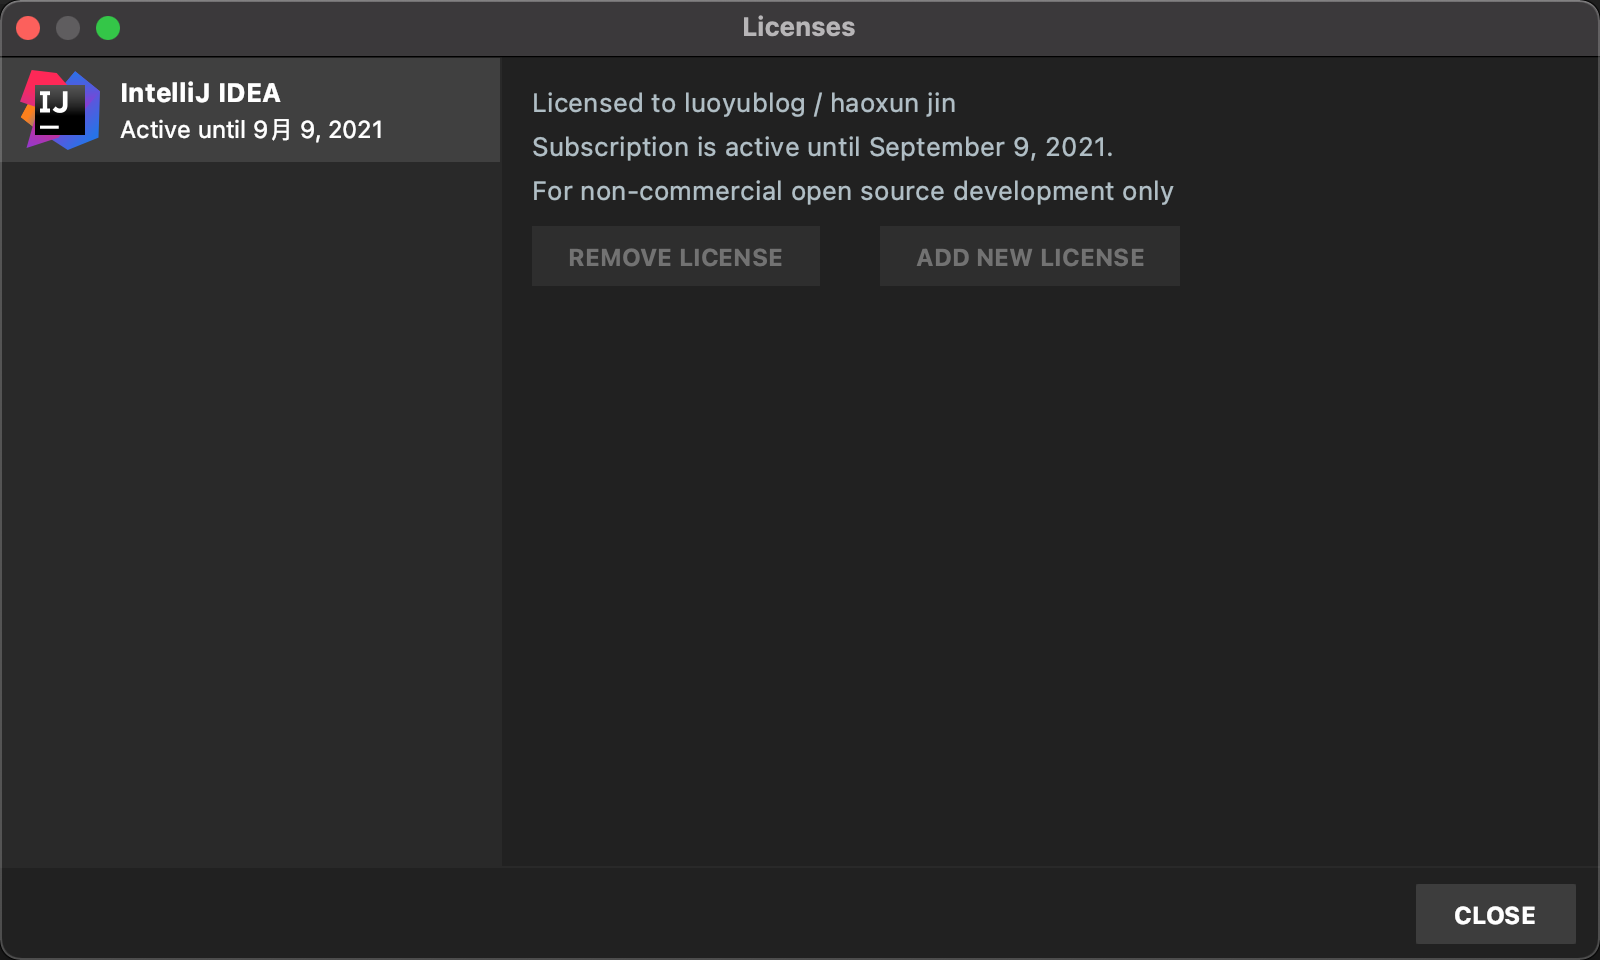
Task: Click the IntelliJ IDEA logo icon
Action: click(60, 110)
